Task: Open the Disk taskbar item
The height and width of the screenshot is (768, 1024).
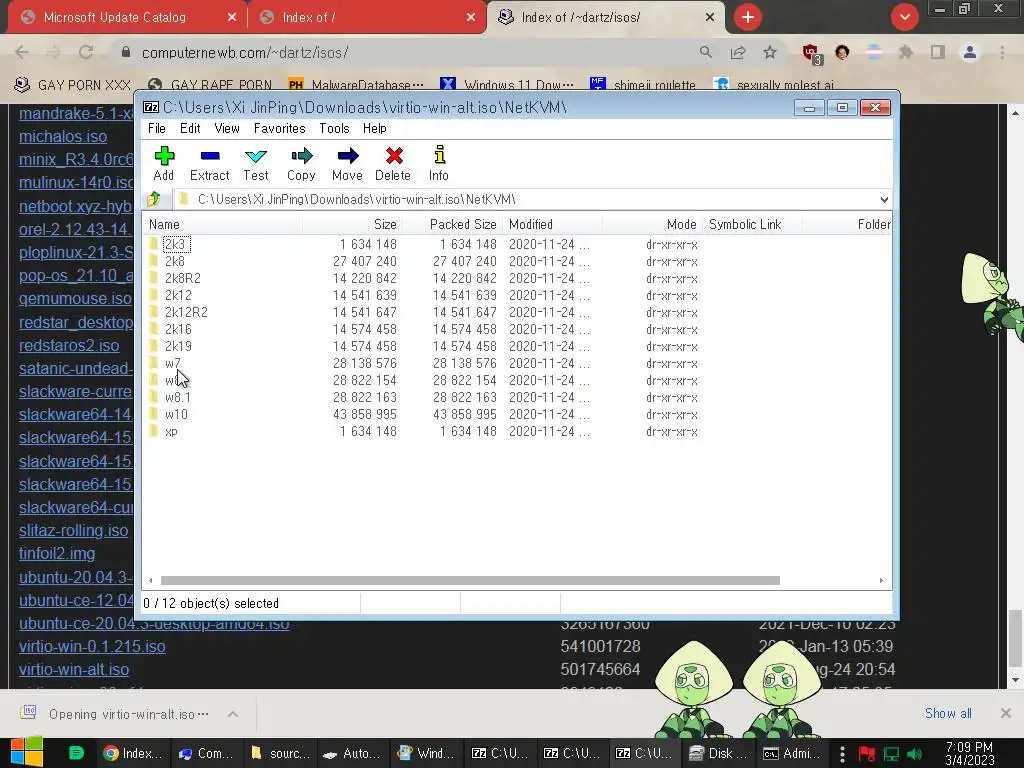Action: click(718, 754)
